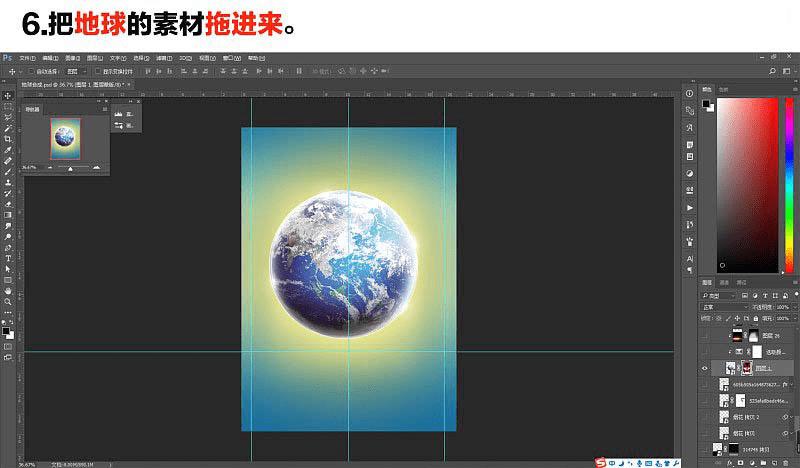Hide 图层 1 using eye icon
This screenshot has height=468, width=800.
(705, 368)
